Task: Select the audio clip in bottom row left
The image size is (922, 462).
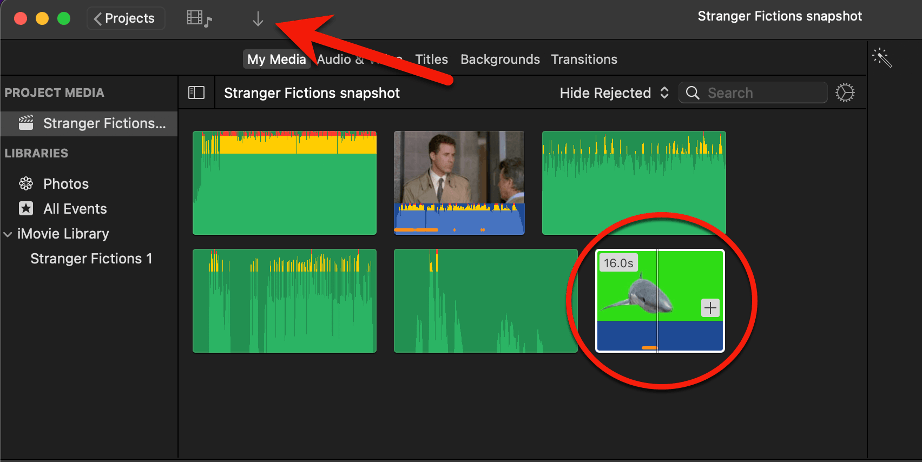Action: [x=285, y=301]
